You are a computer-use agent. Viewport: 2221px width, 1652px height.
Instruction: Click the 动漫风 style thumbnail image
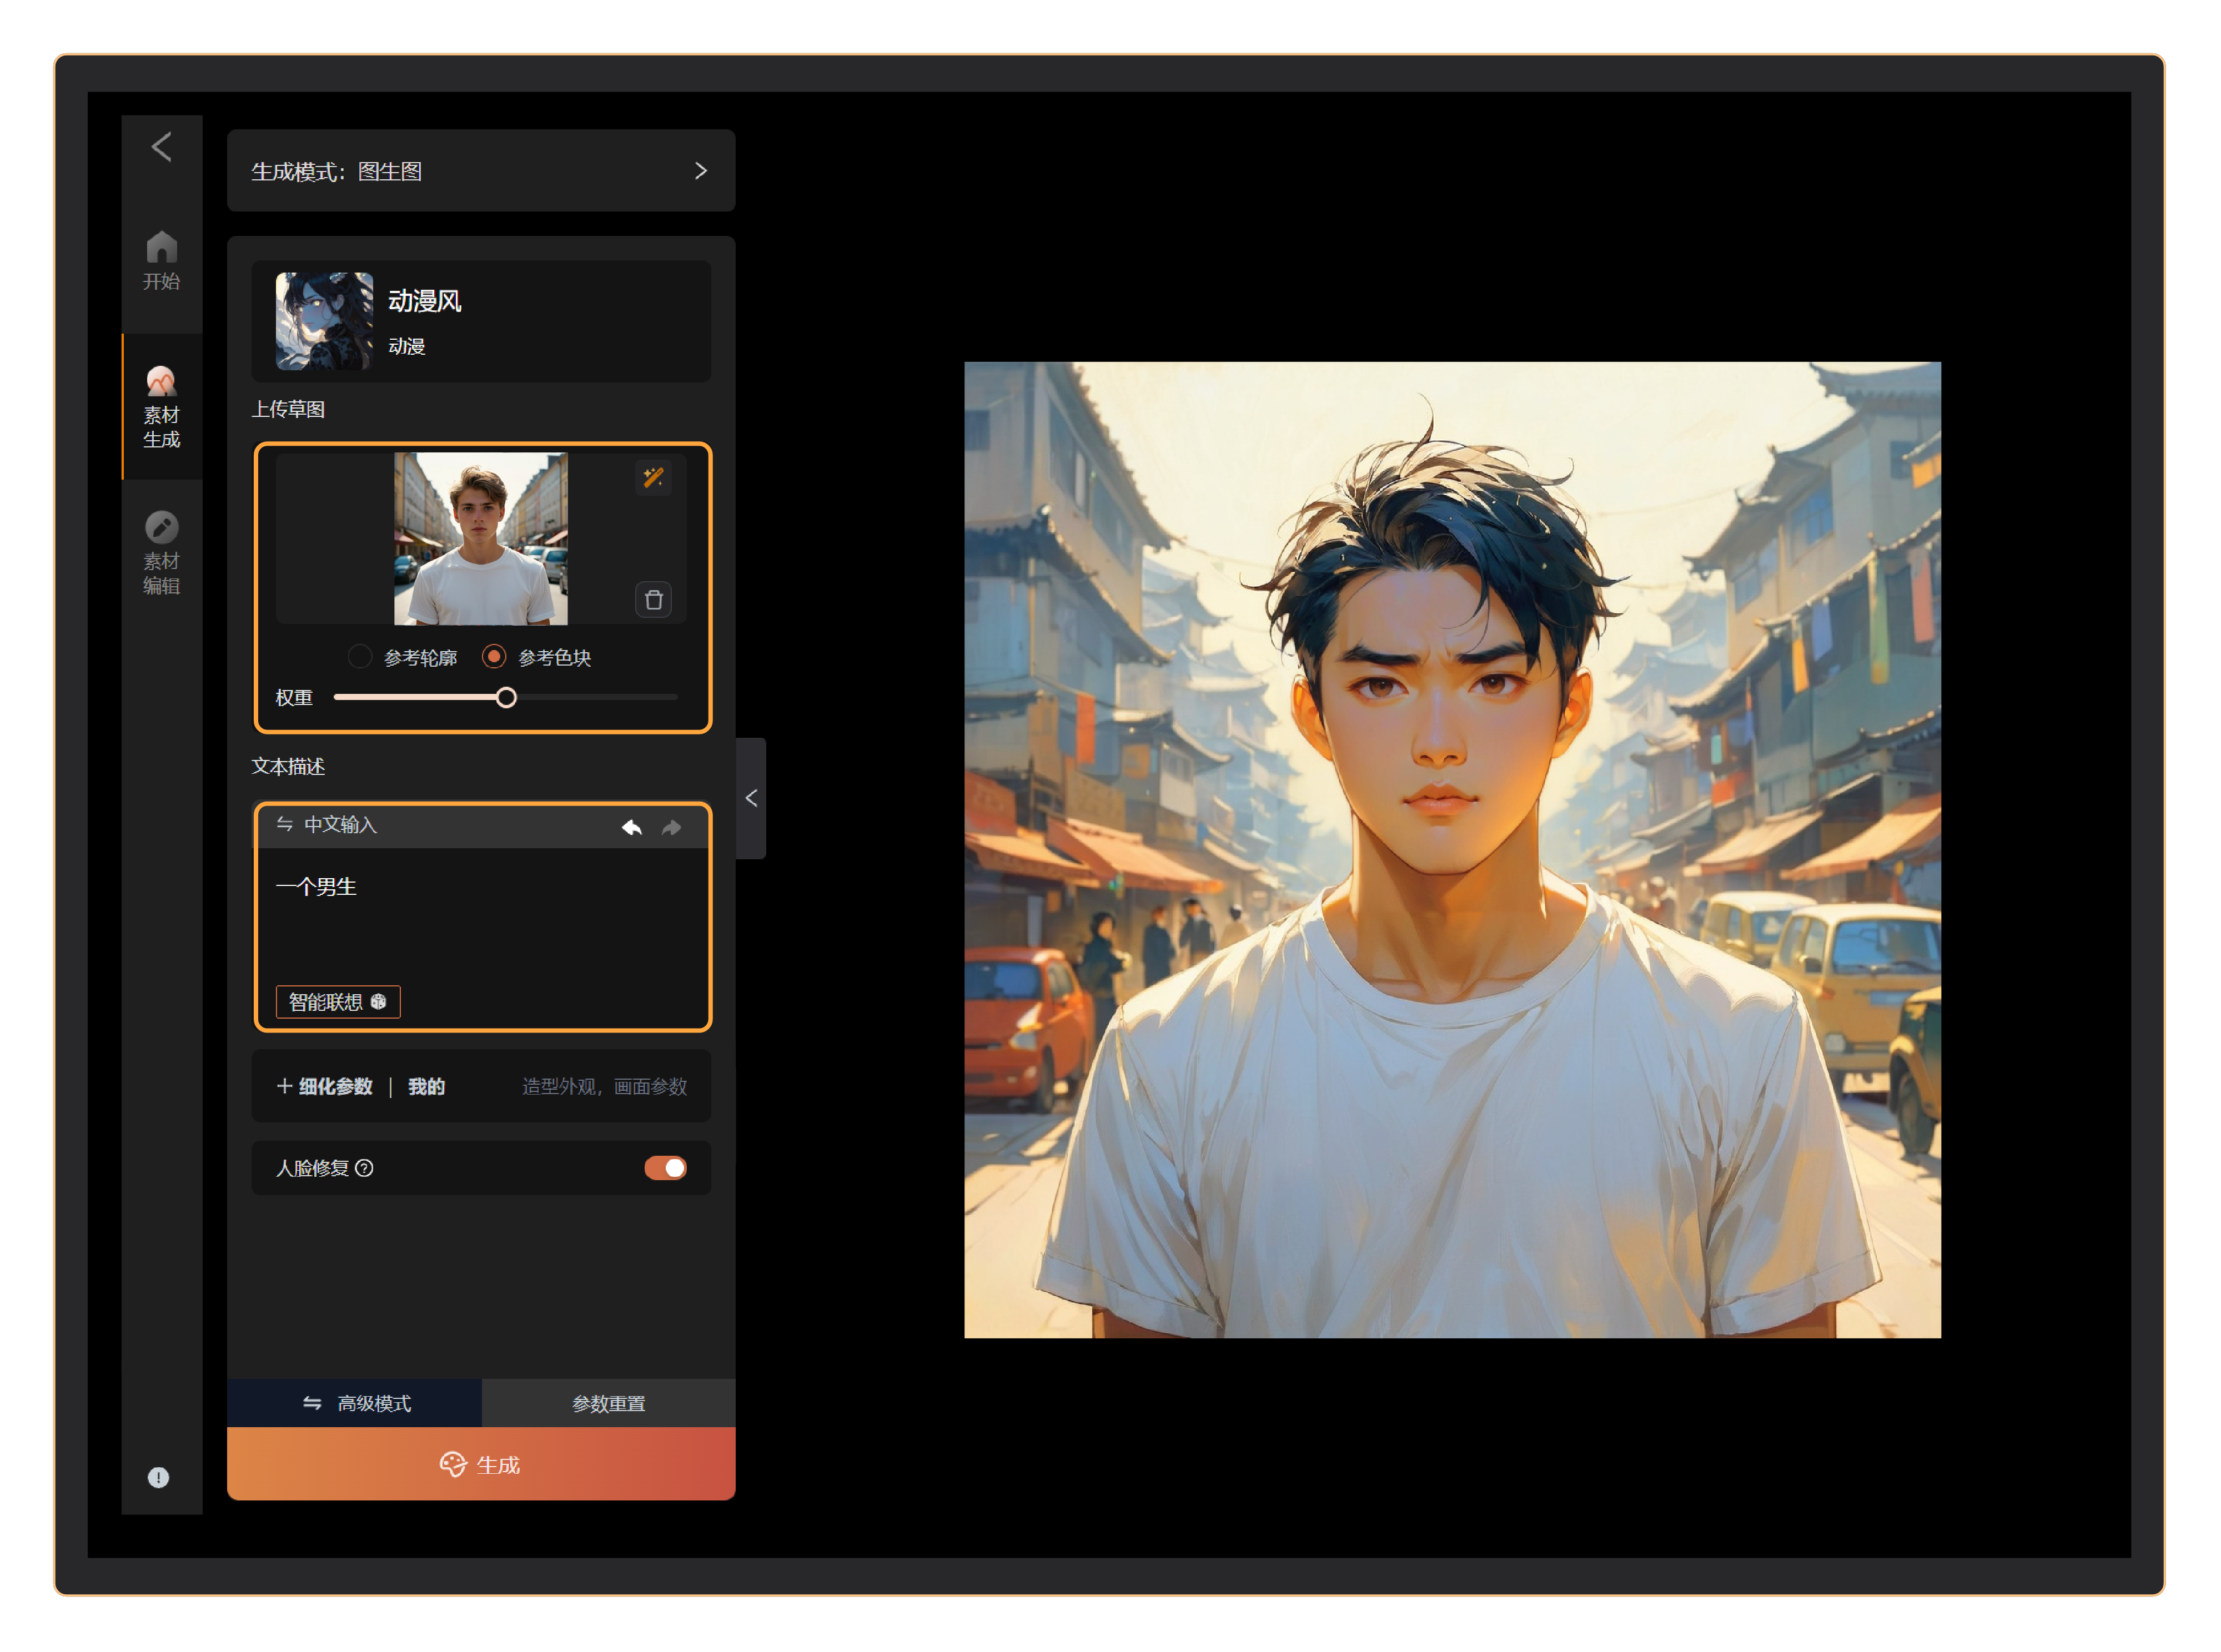point(324,321)
